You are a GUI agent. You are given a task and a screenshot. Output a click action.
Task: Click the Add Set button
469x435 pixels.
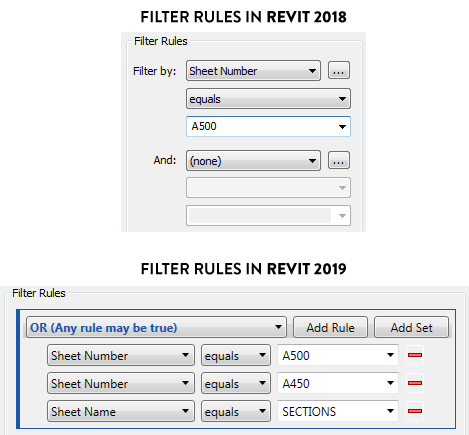tap(411, 327)
